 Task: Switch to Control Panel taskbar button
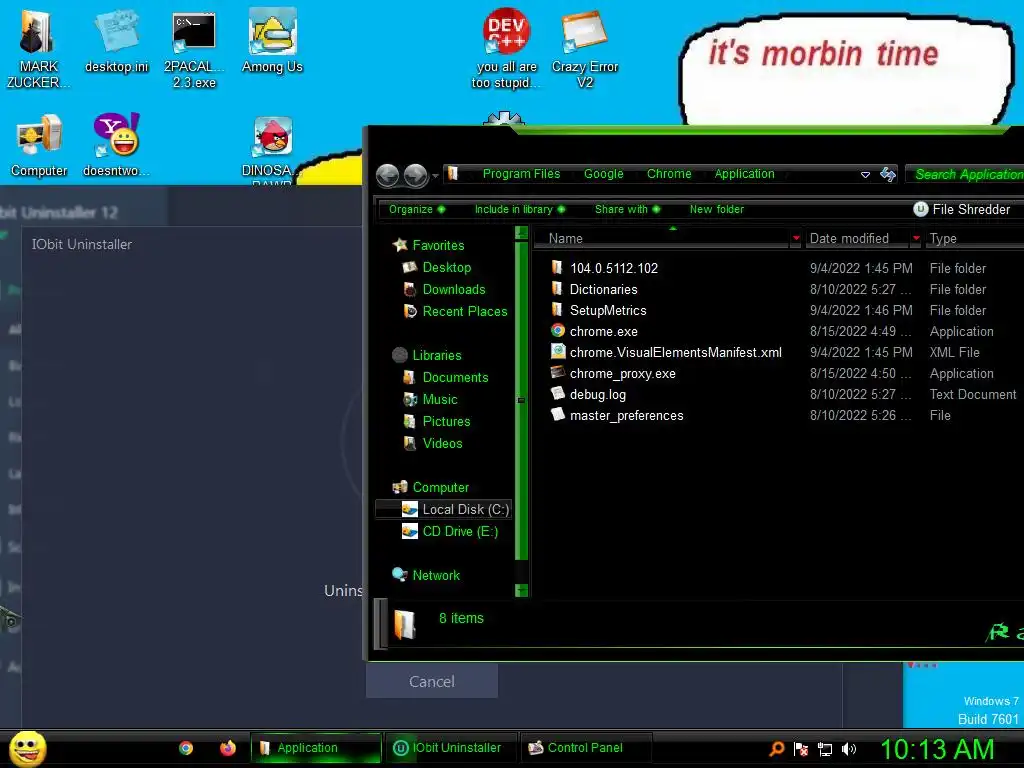pos(585,748)
